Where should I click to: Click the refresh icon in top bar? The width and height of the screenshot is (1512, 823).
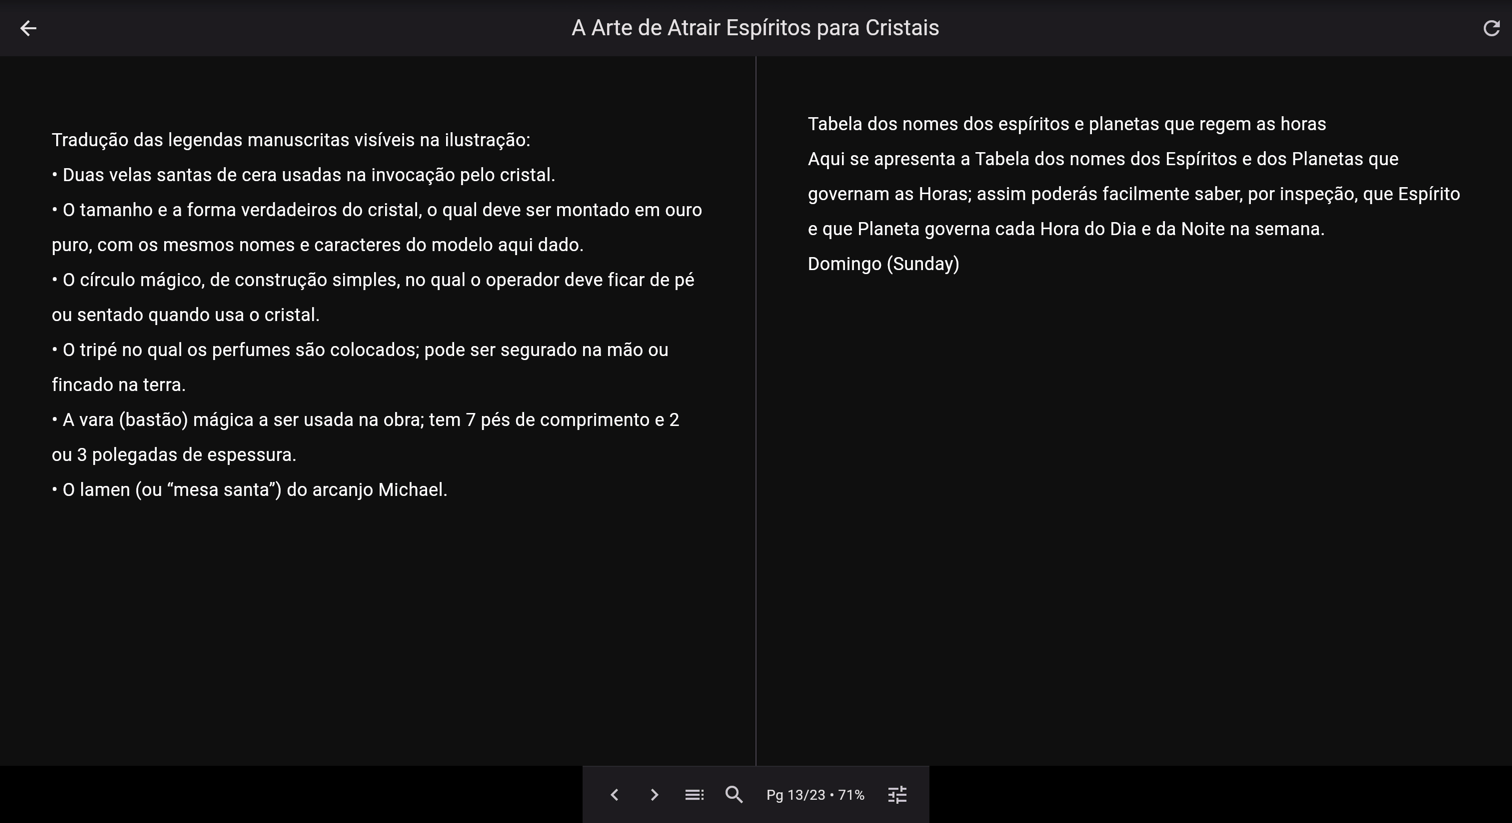pos(1489,28)
